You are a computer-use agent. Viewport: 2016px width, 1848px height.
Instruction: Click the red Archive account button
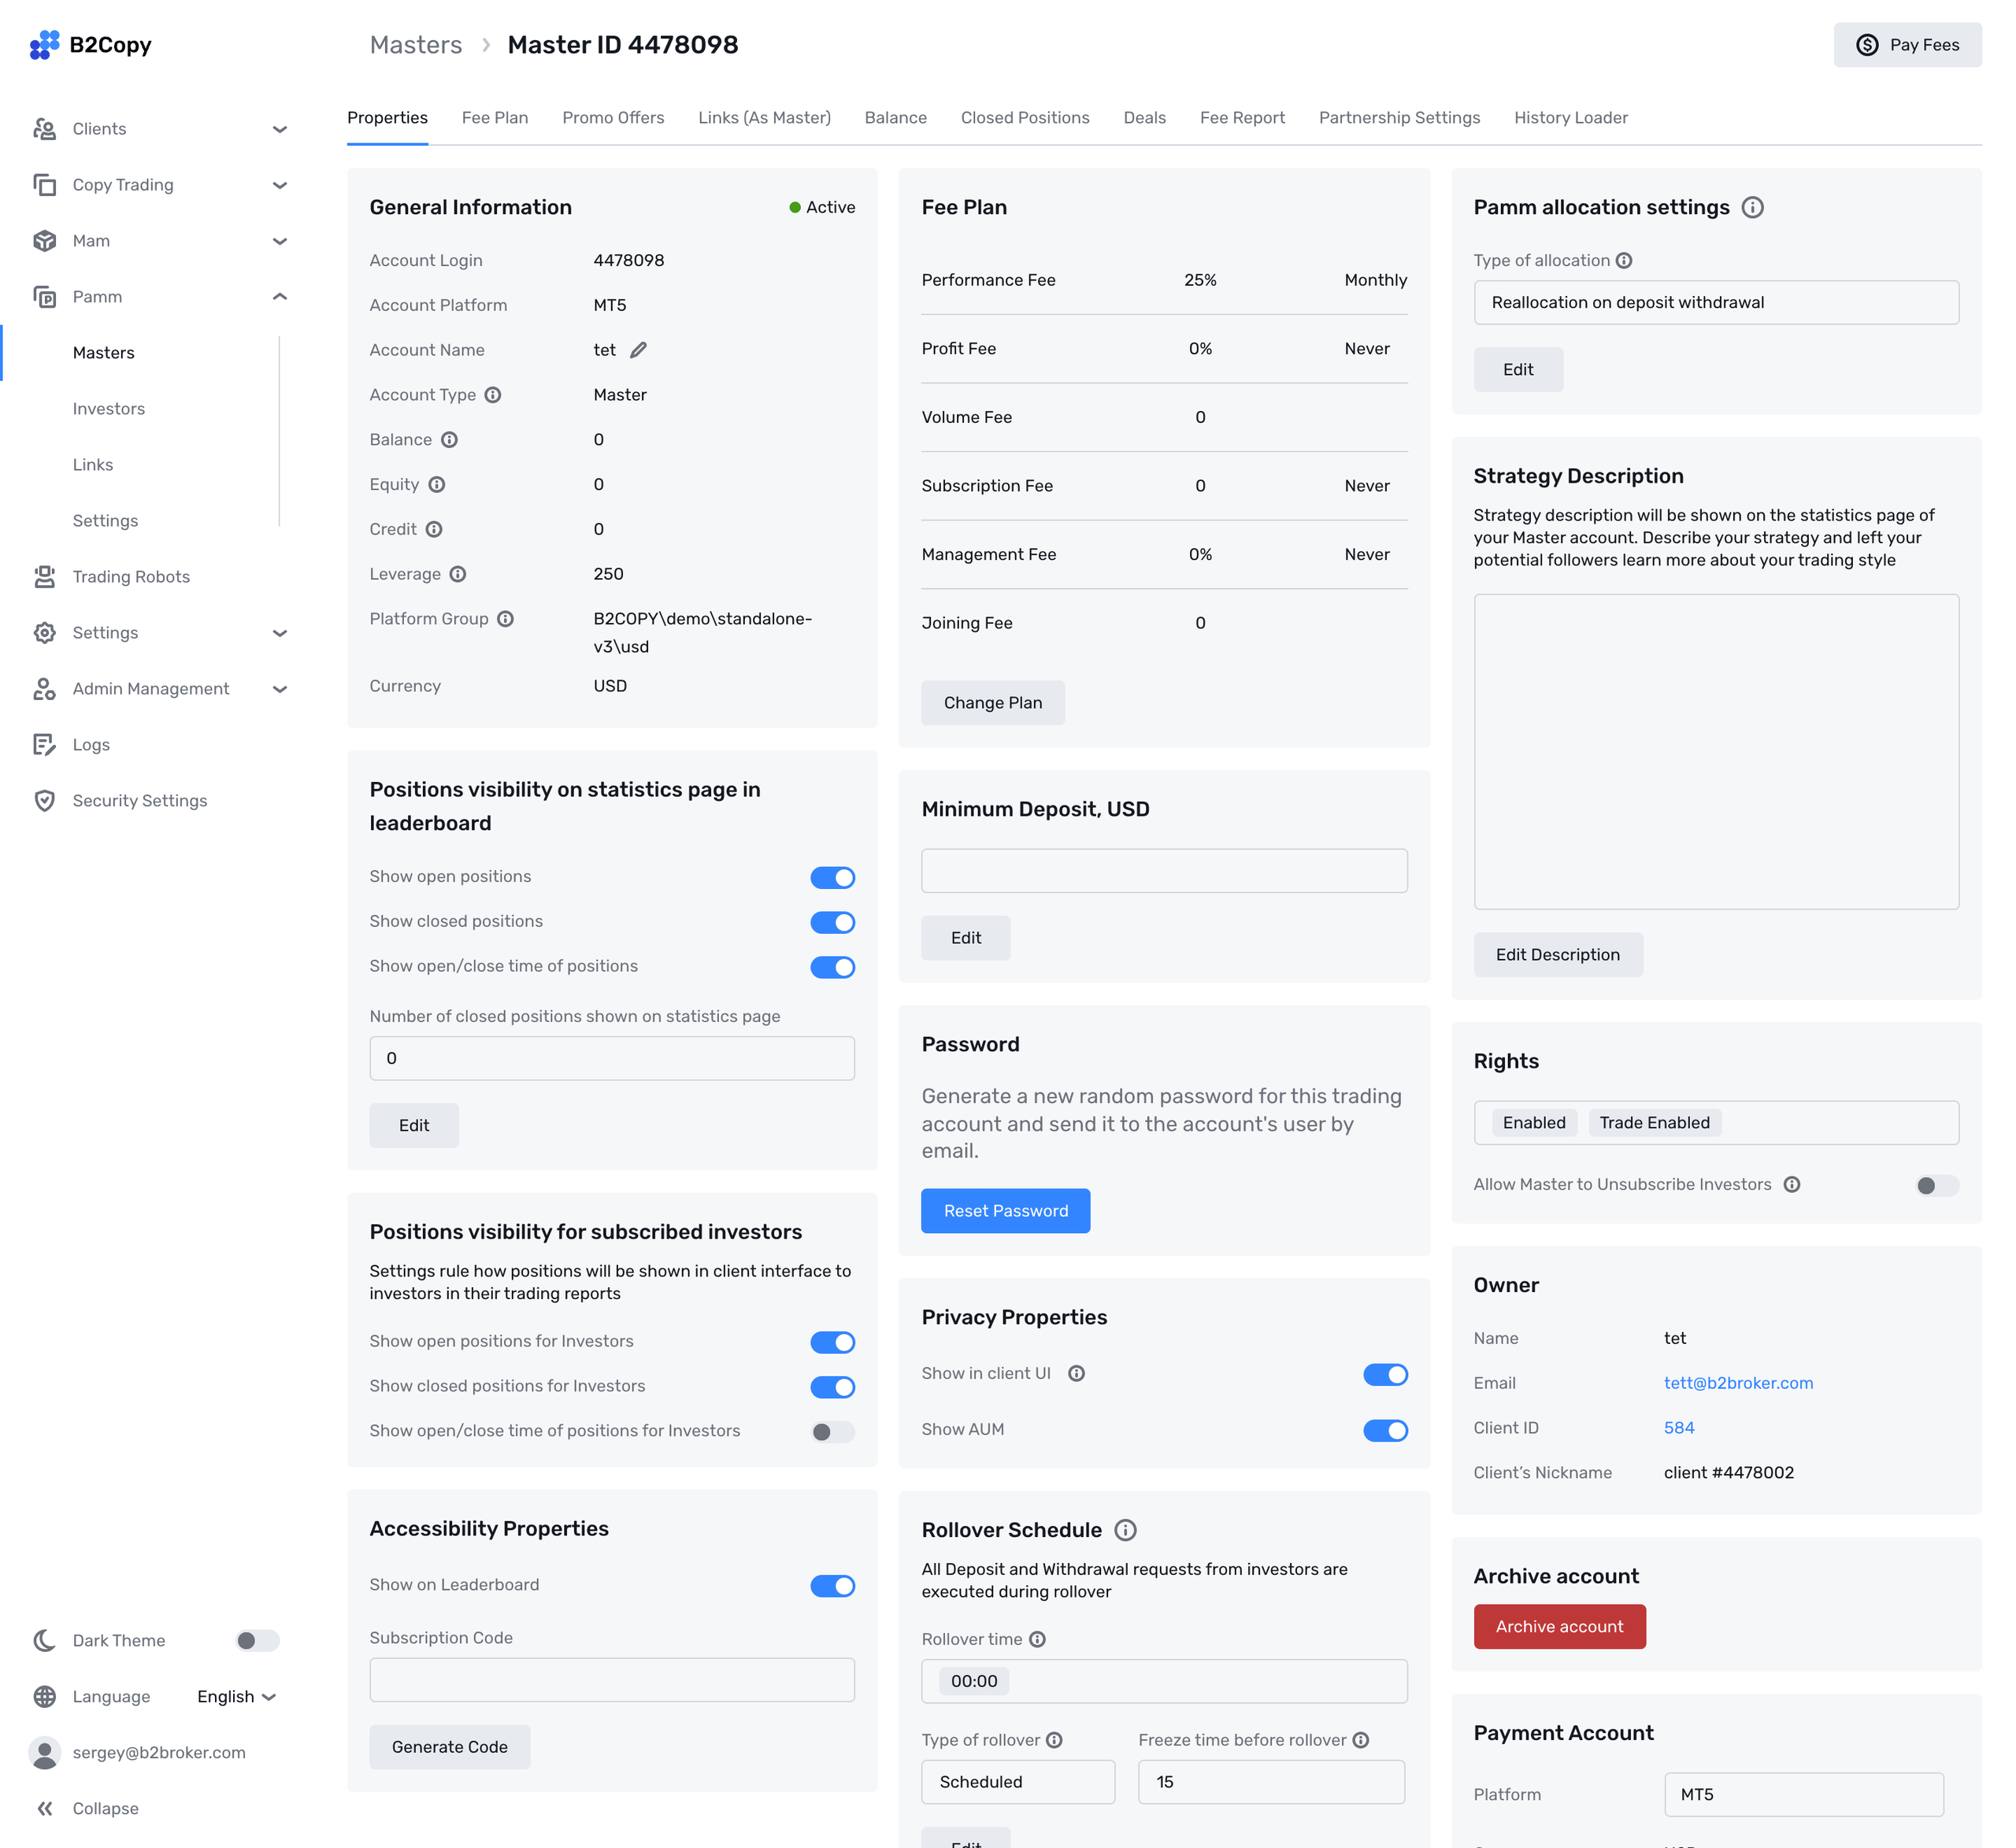[1560, 1627]
